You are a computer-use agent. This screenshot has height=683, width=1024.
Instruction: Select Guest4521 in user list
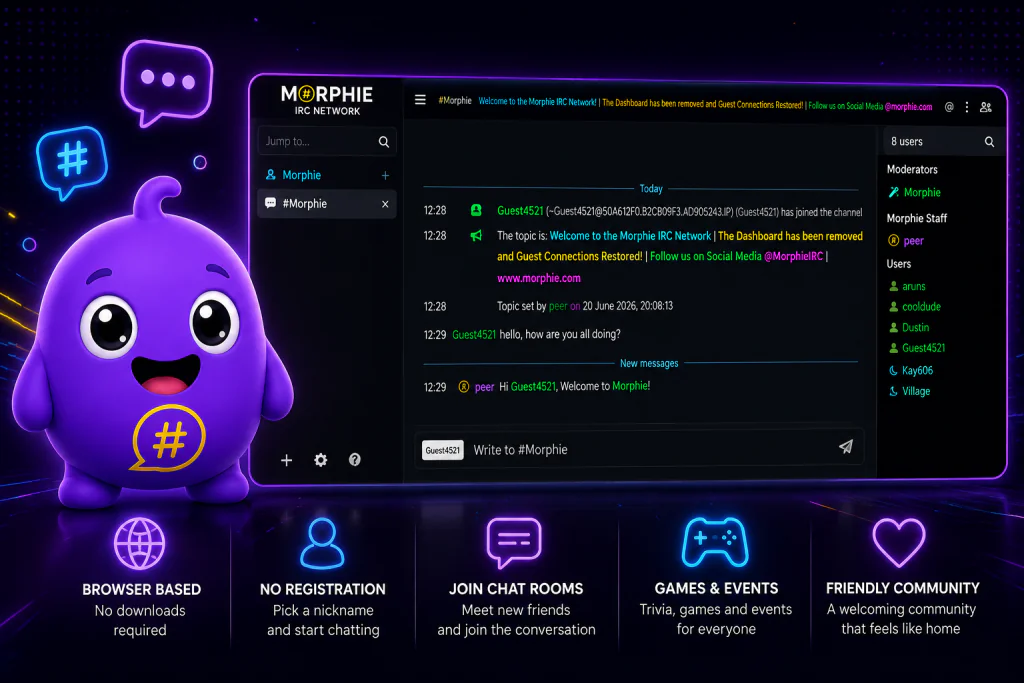click(923, 348)
